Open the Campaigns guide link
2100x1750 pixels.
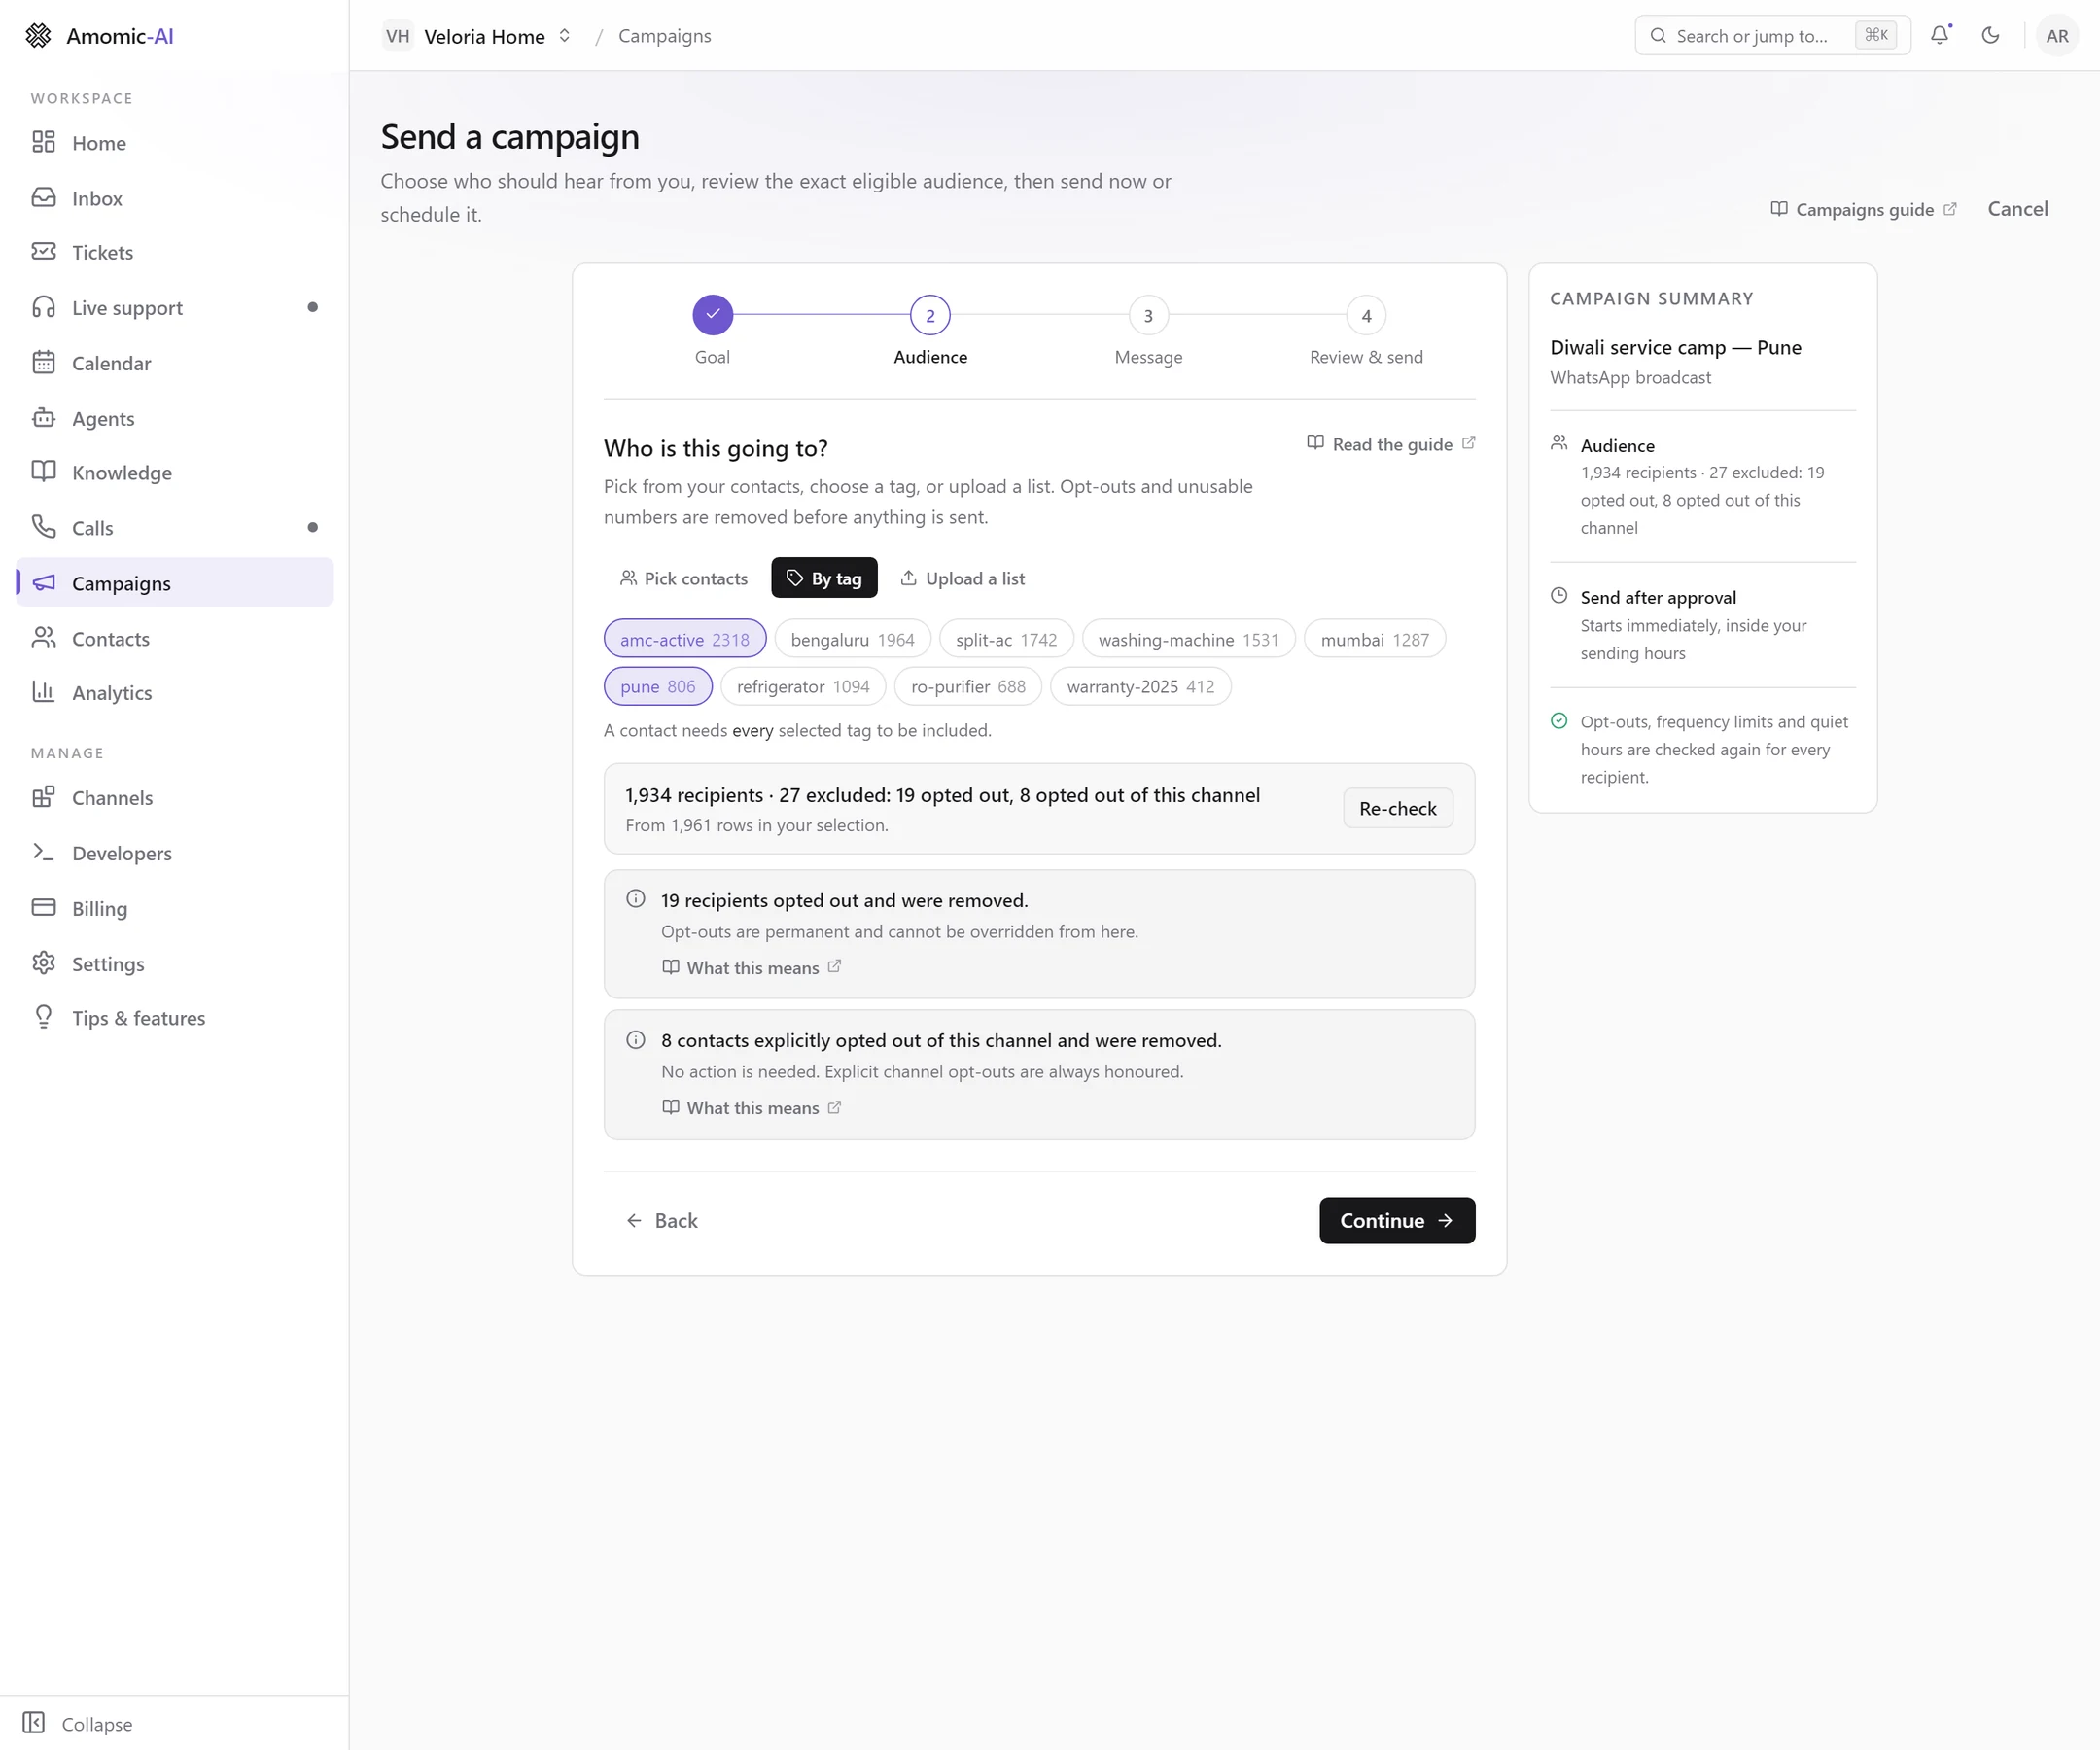(x=1863, y=209)
